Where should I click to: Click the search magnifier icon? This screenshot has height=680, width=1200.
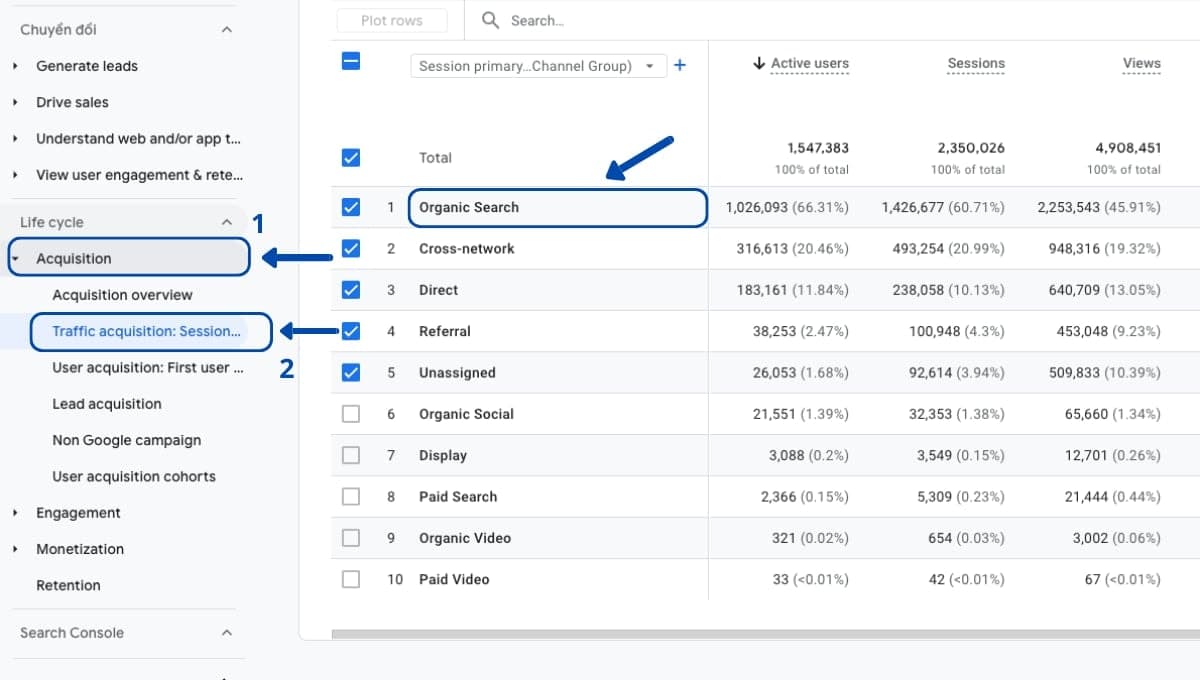490,20
